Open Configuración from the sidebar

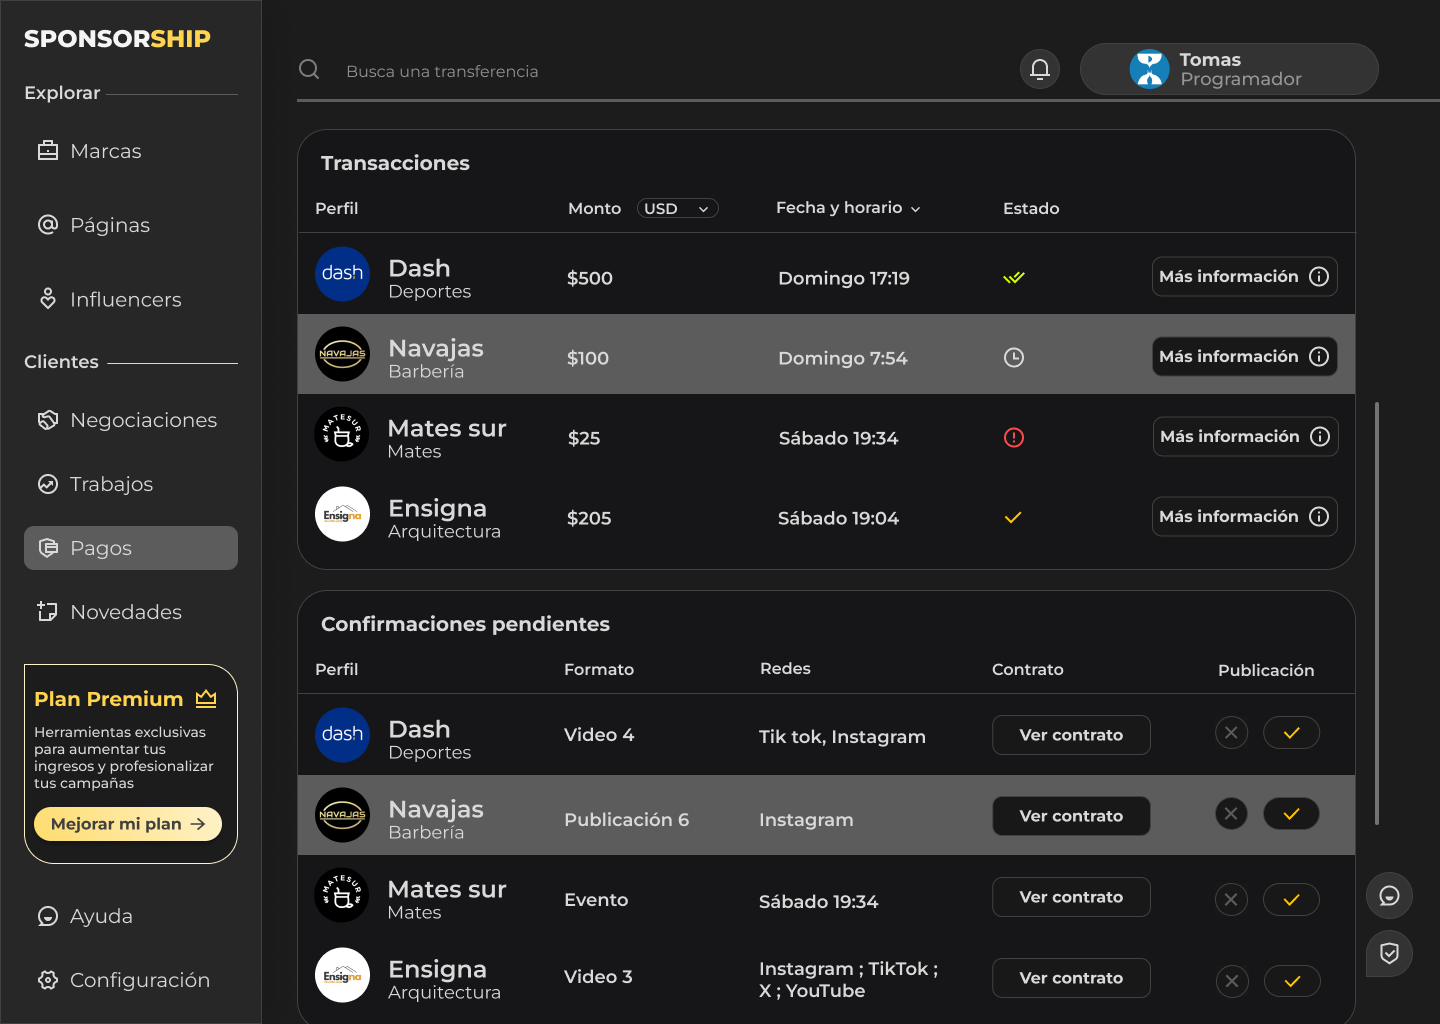point(139,980)
